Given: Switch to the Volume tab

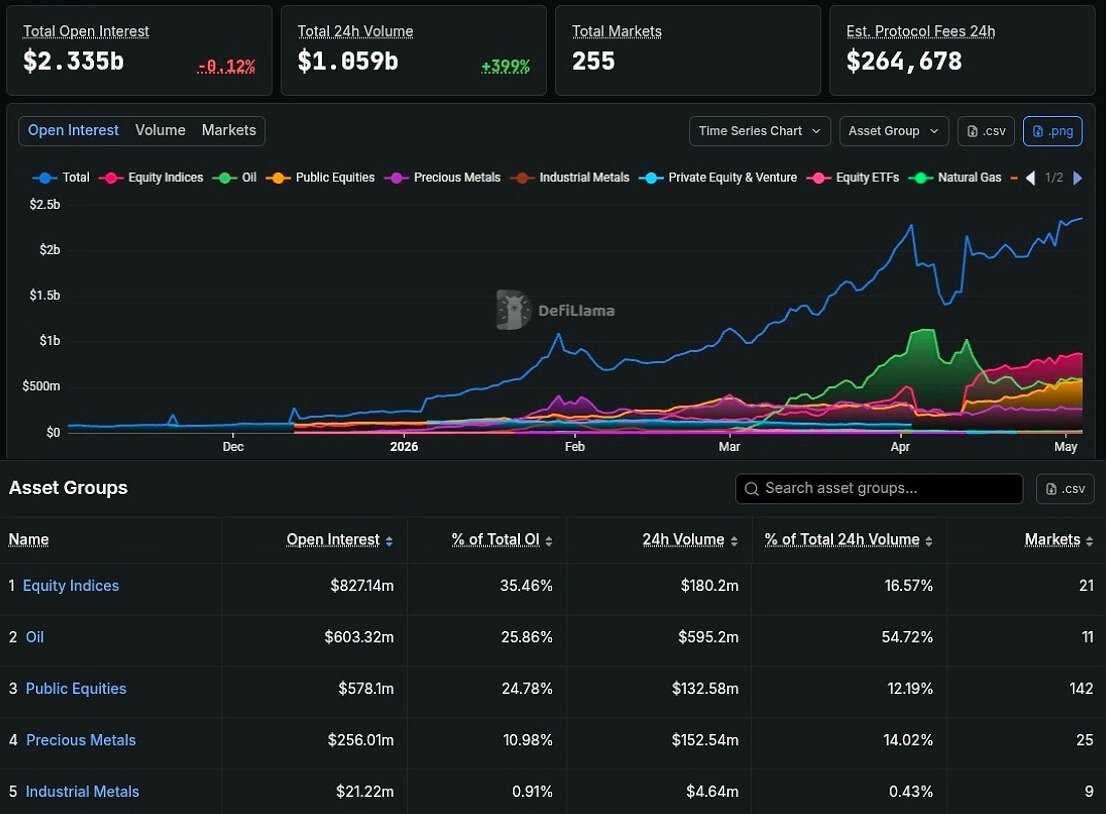Looking at the screenshot, I should [160, 130].
